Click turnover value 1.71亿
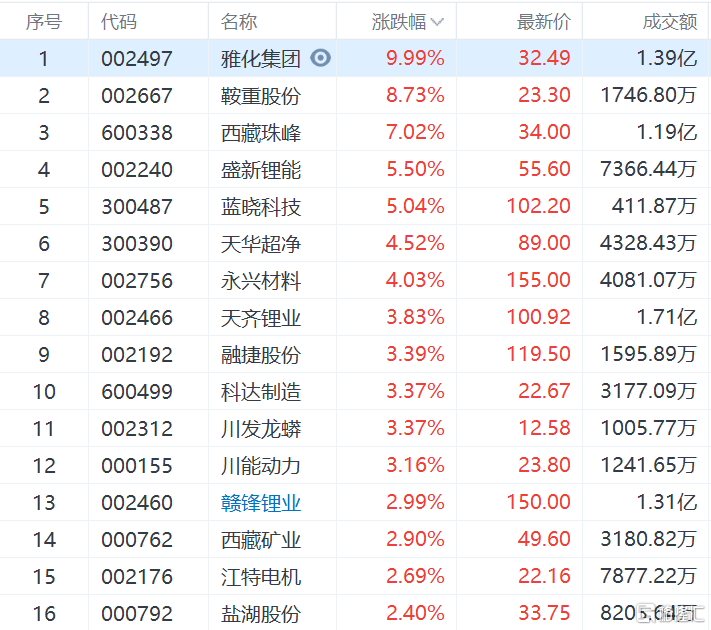 [x=667, y=317]
